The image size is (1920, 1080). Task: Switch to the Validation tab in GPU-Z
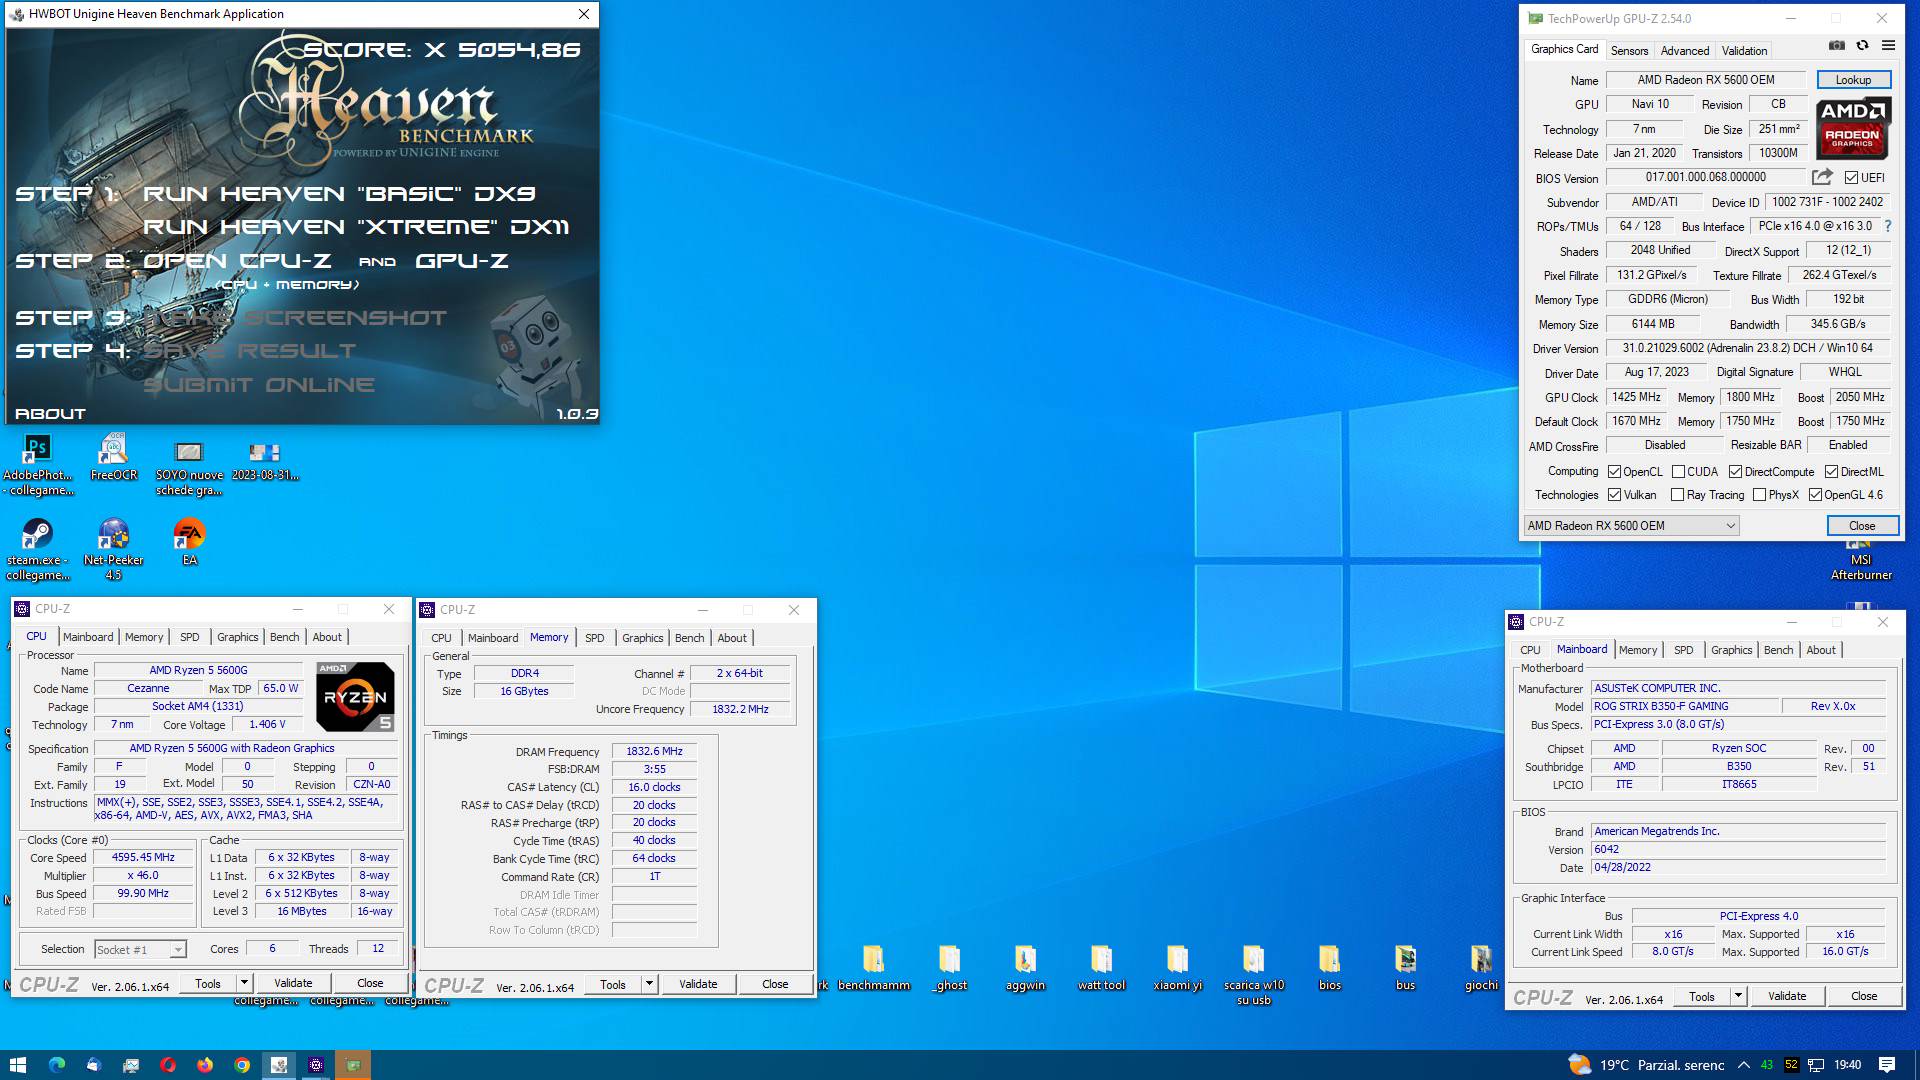[x=1744, y=50]
